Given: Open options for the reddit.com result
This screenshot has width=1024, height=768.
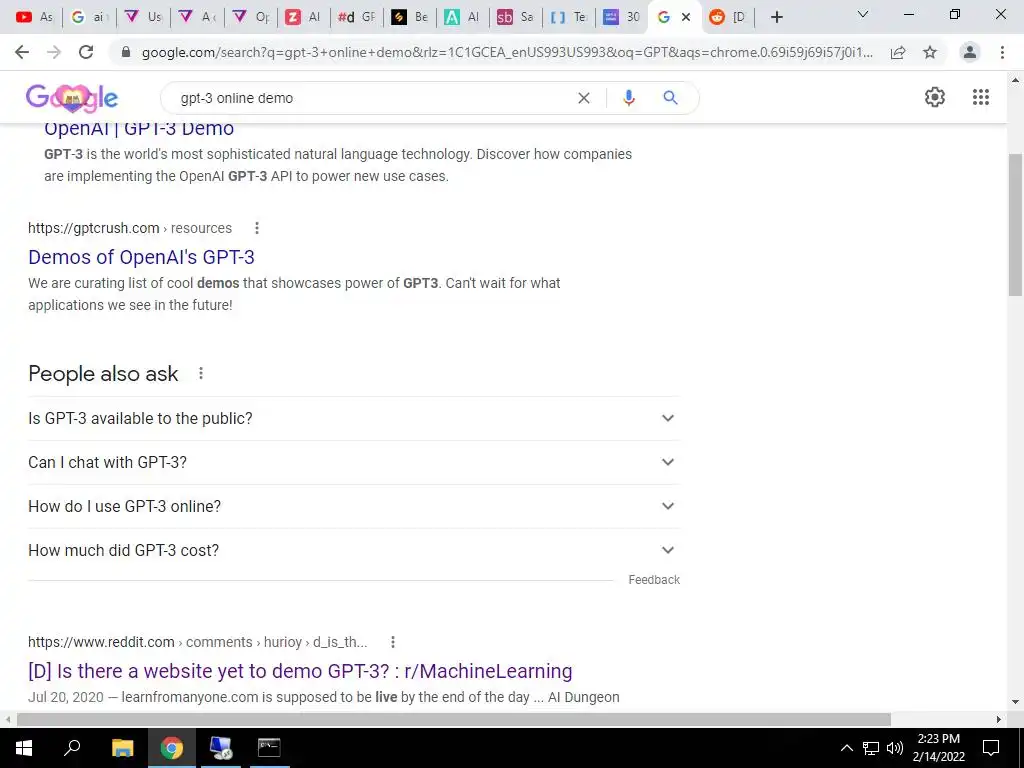Looking at the screenshot, I should click(392, 642).
